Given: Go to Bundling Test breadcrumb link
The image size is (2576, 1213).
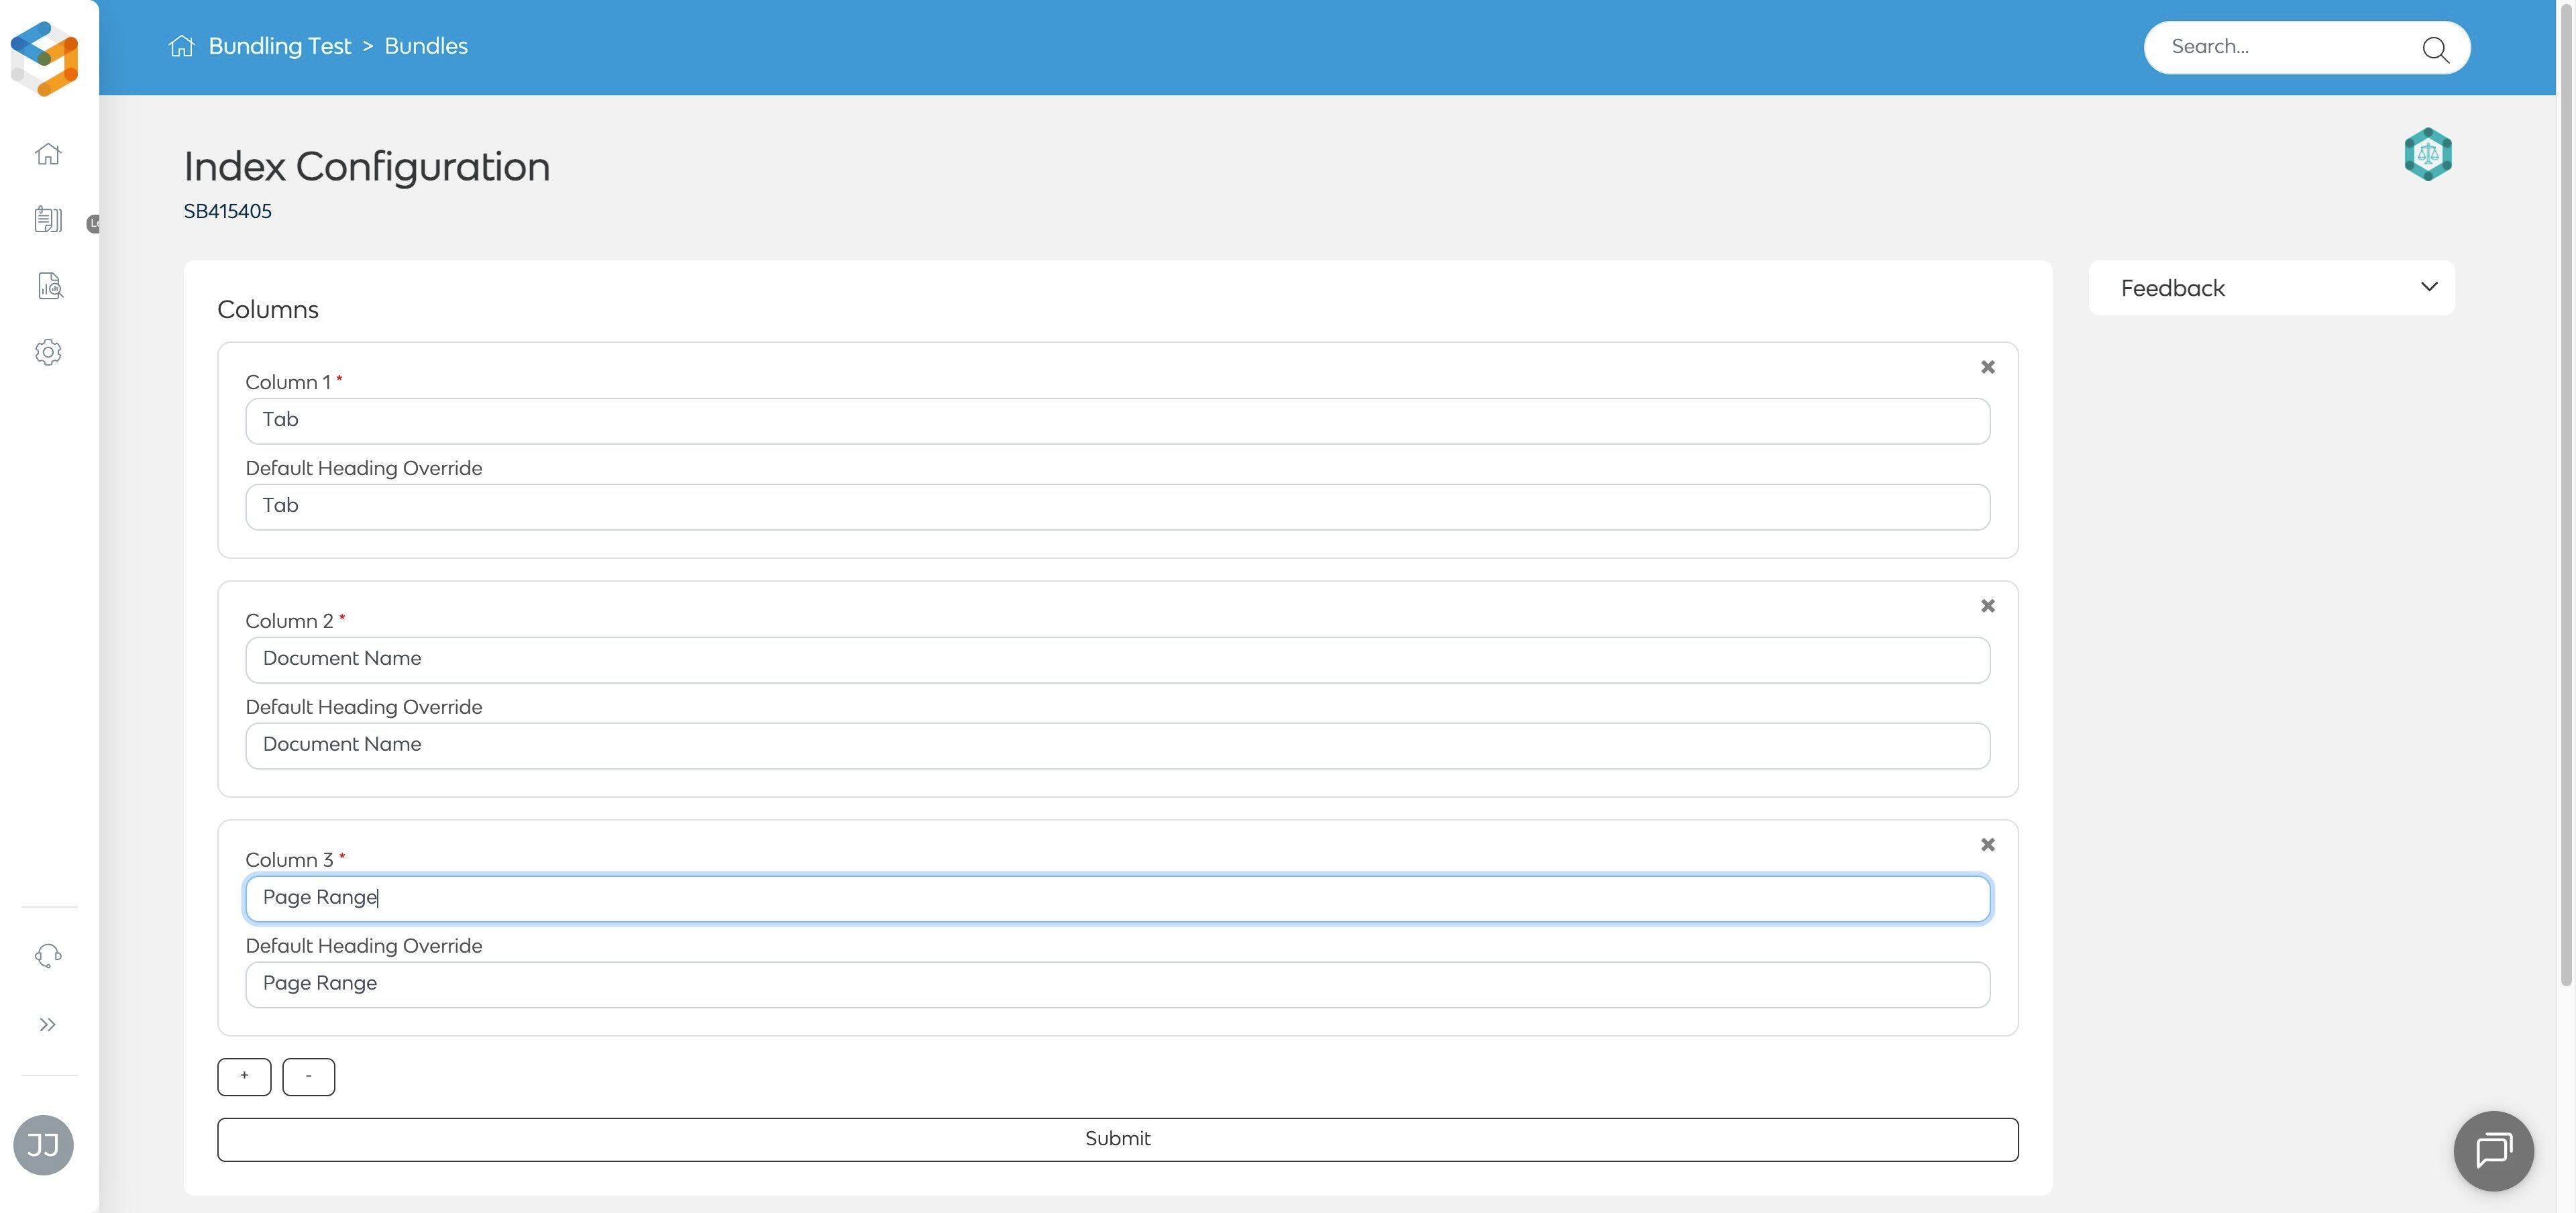Looking at the screenshot, I should point(280,46).
